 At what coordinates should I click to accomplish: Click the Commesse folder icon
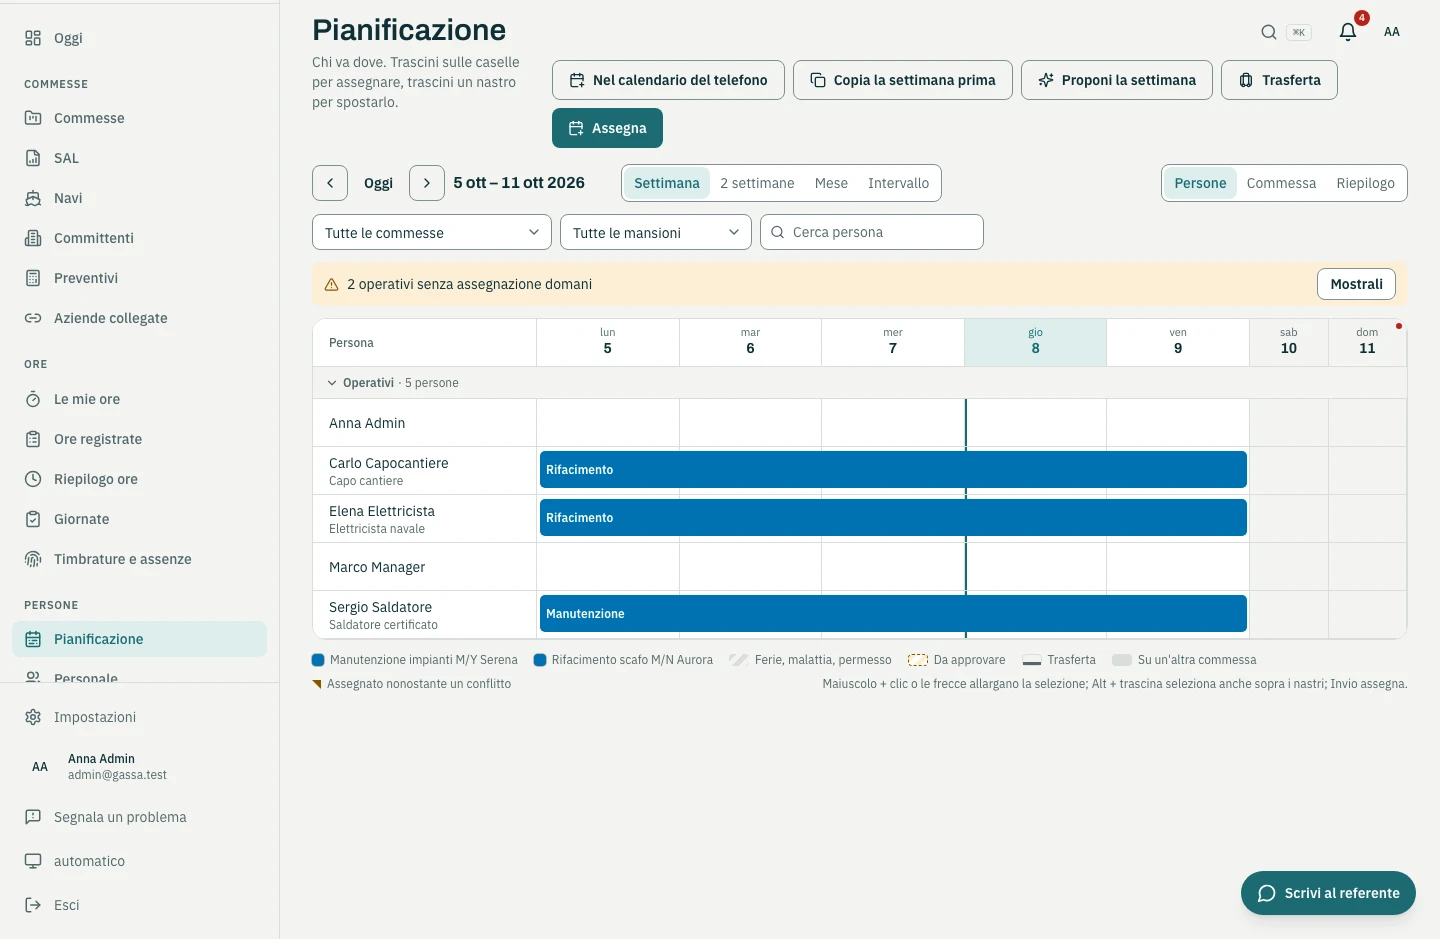[x=33, y=118]
